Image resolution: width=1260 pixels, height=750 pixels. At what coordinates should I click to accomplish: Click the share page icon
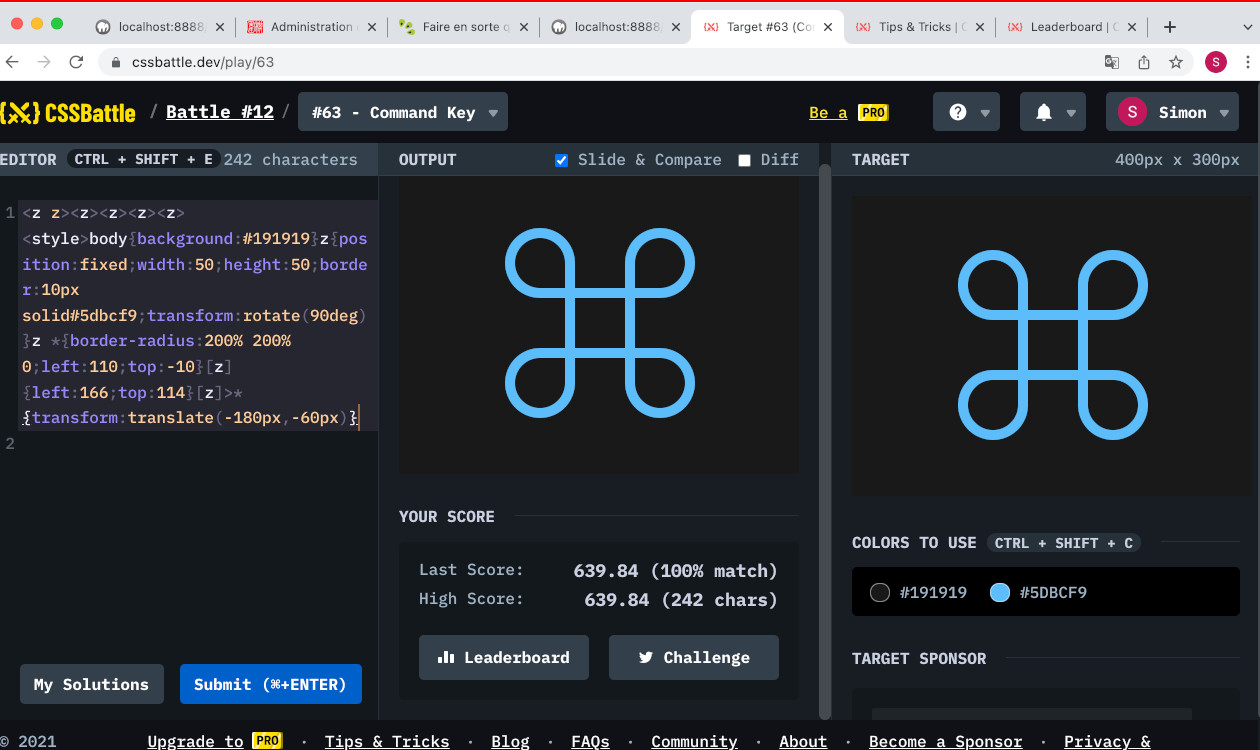point(1144,62)
